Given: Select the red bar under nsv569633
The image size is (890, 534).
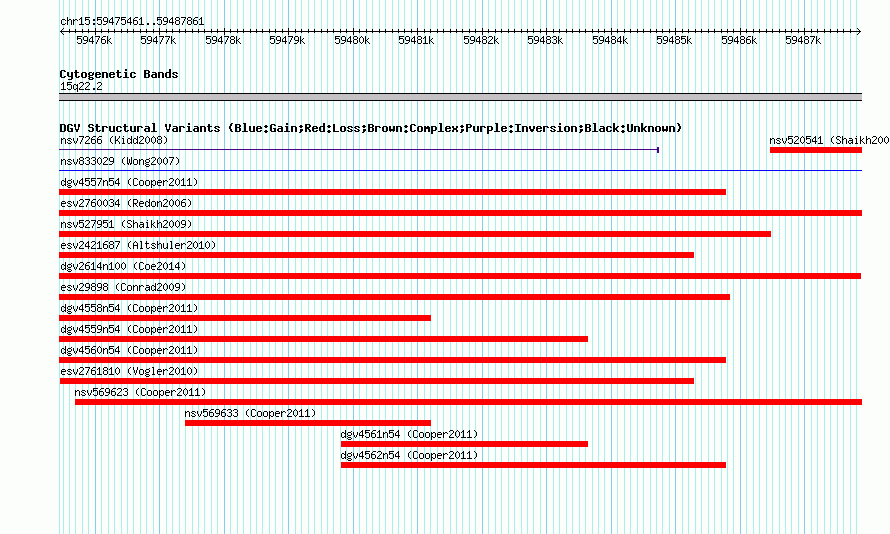Looking at the screenshot, I should click(x=308, y=423).
